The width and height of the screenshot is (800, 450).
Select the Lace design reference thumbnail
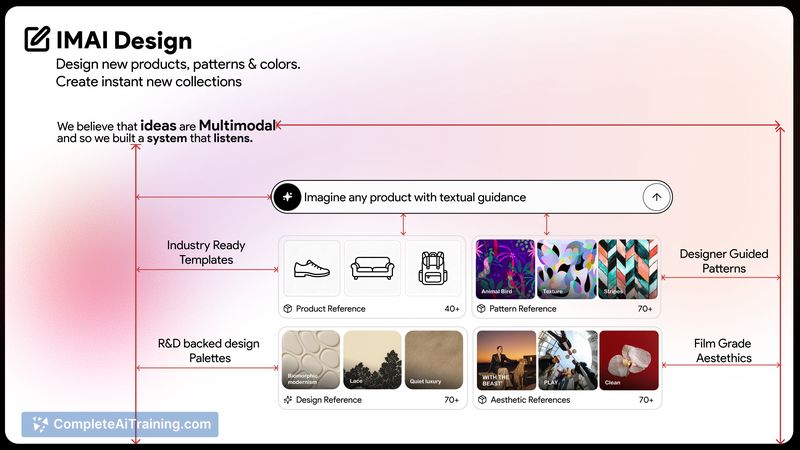[372, 360]
